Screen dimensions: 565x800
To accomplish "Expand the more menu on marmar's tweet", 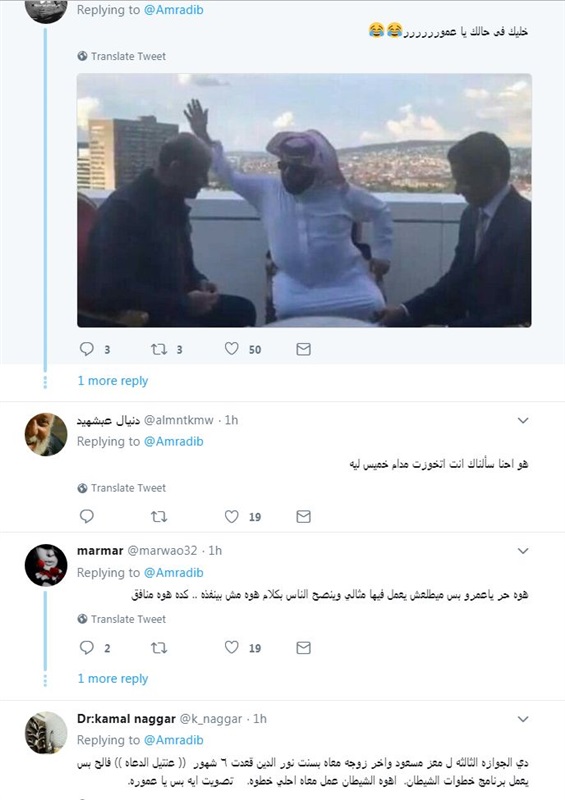I will coord(523,551).
